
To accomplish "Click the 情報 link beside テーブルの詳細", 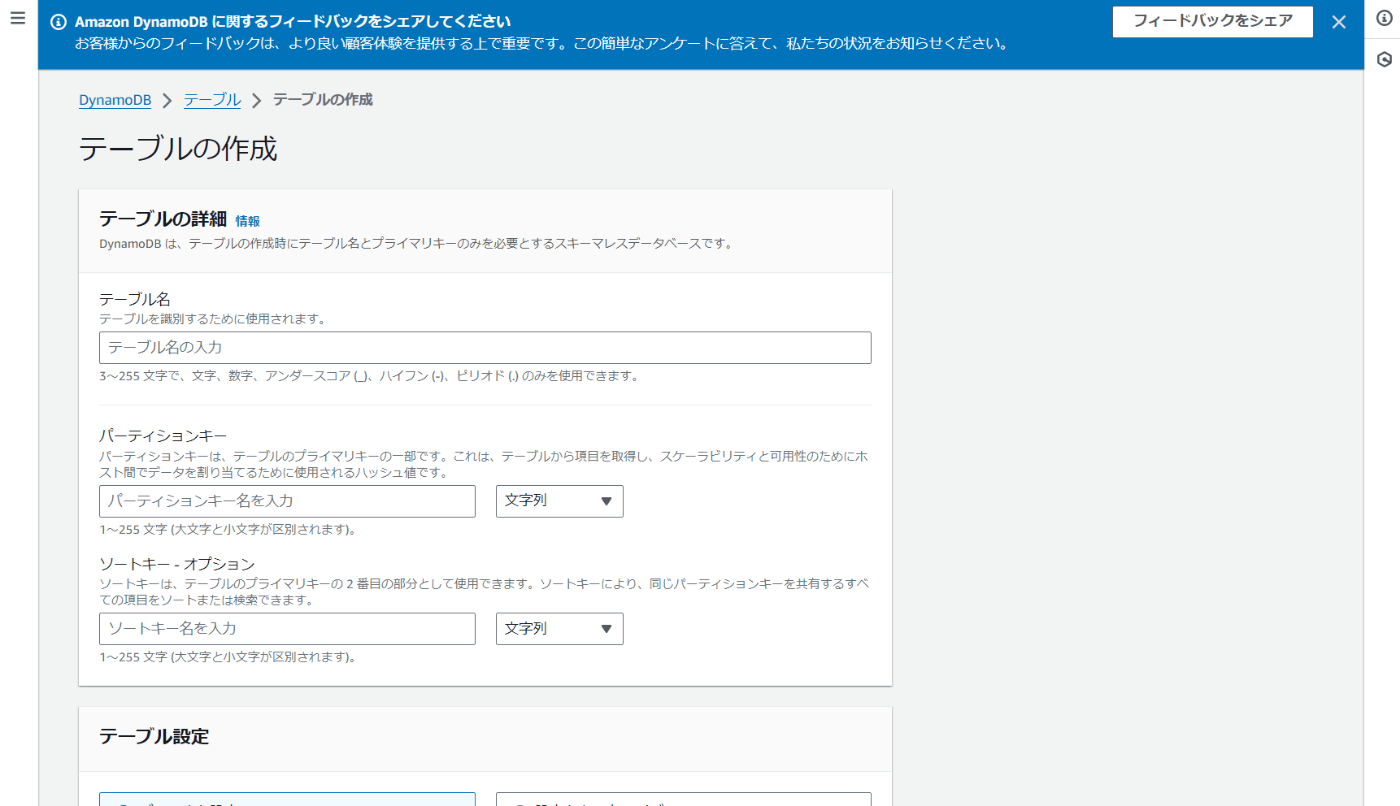I will click(x=247, y=221).
